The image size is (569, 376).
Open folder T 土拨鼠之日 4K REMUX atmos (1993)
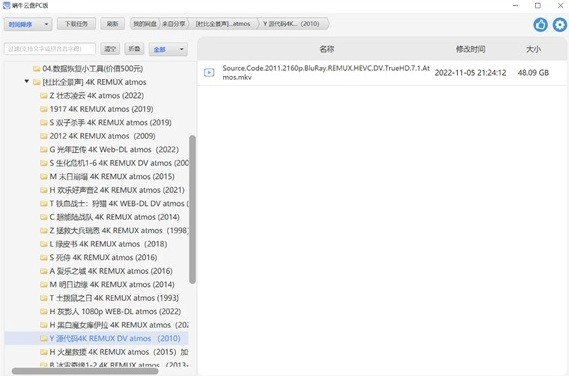114,298
